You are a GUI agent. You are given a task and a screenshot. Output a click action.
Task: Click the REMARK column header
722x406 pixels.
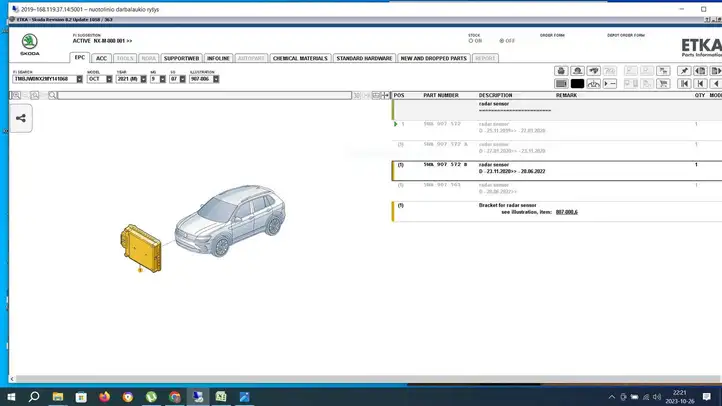pos(566,95)
